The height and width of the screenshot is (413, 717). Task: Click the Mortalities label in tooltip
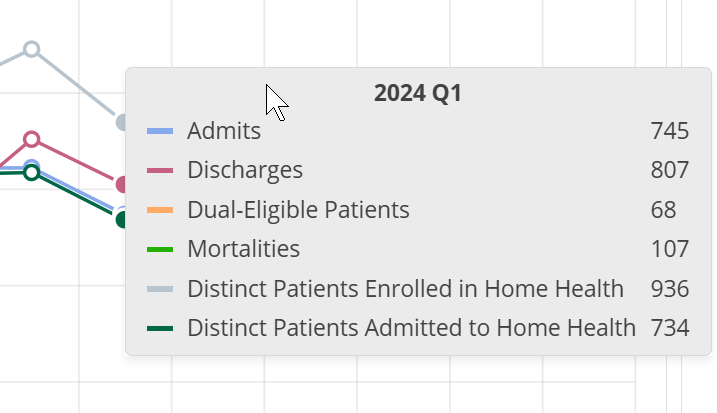[x=243, y=249]
